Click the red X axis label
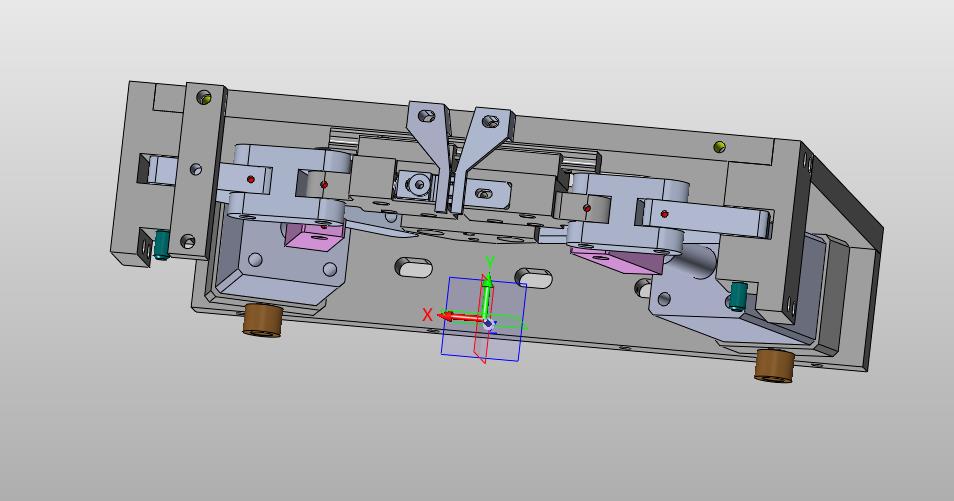954x501 pixels. (x=427, y=315)
